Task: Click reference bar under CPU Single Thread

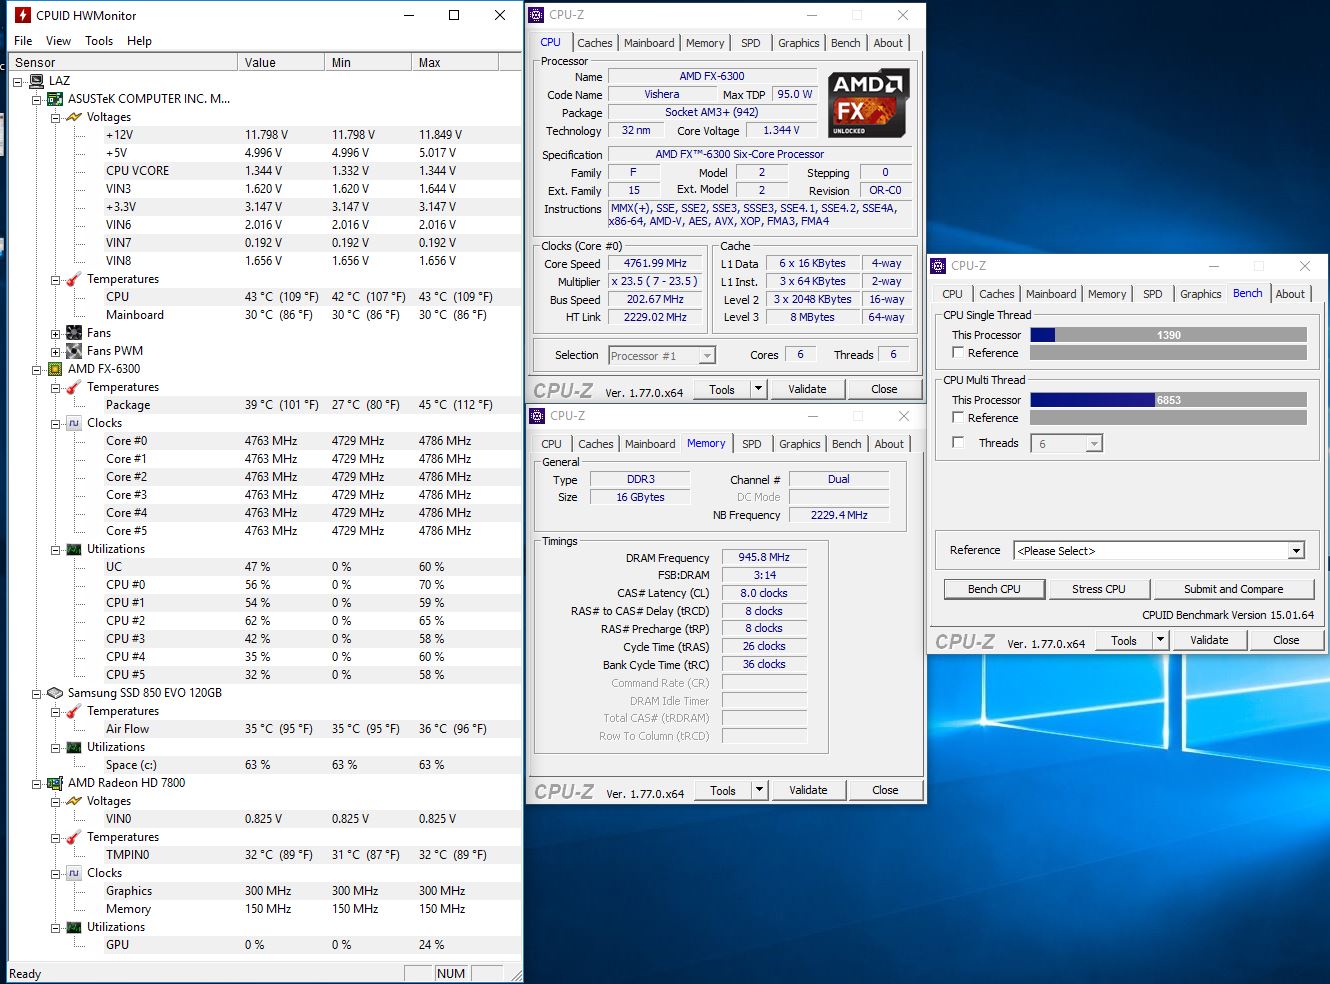Action: 1168,353
